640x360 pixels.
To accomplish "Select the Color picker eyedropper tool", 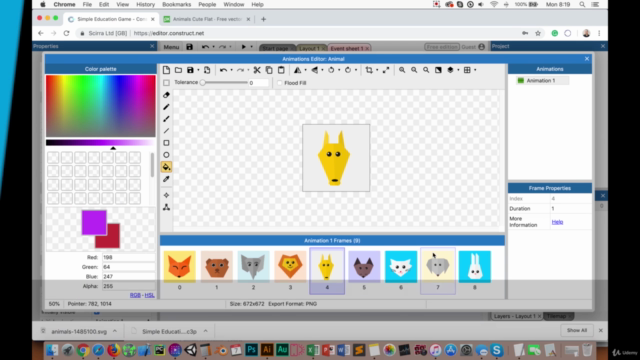I will pyautogui.click(x=166, y=179).
